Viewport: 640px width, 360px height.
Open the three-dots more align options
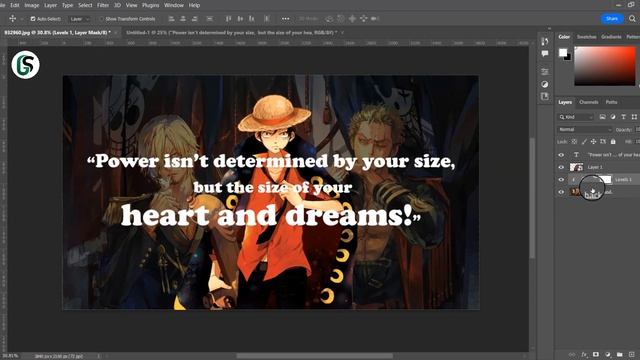coord(285,19)
